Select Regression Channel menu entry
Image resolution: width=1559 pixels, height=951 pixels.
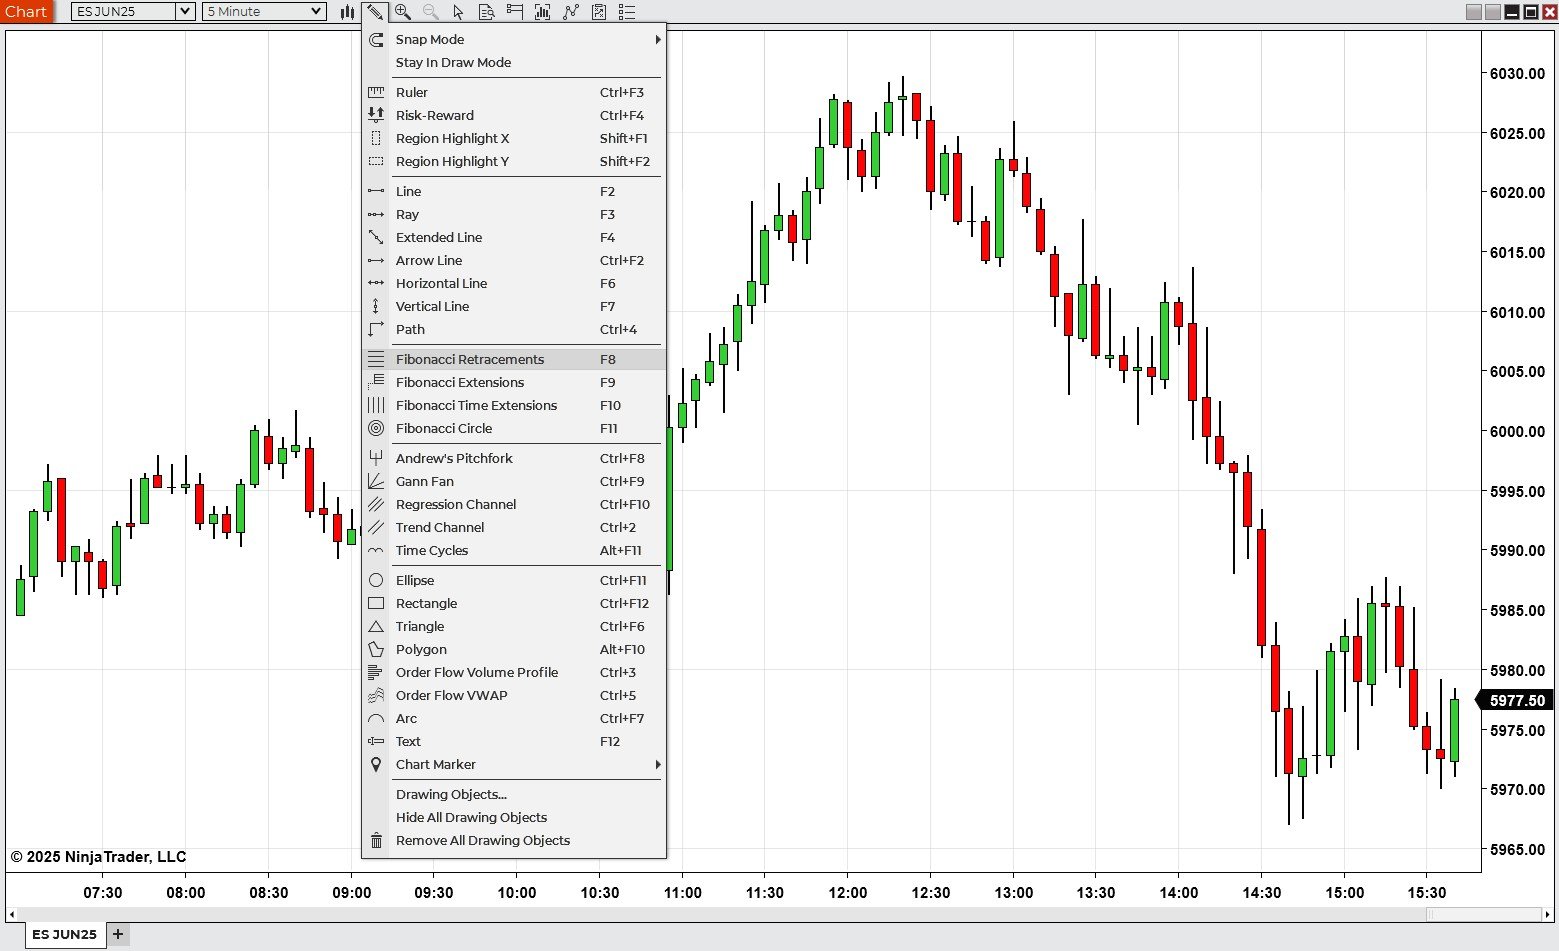point(514,504)
